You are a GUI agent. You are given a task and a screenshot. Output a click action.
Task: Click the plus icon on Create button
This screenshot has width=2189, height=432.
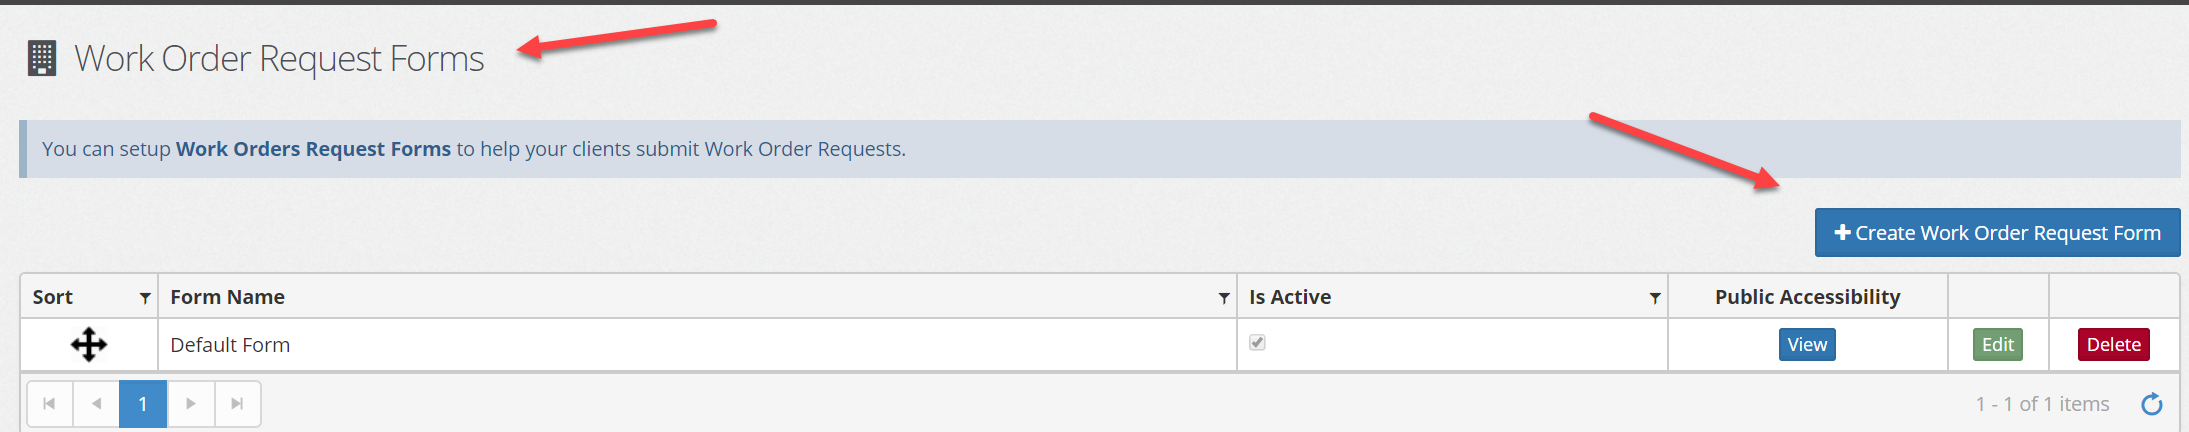click(x=1842, y=232)
